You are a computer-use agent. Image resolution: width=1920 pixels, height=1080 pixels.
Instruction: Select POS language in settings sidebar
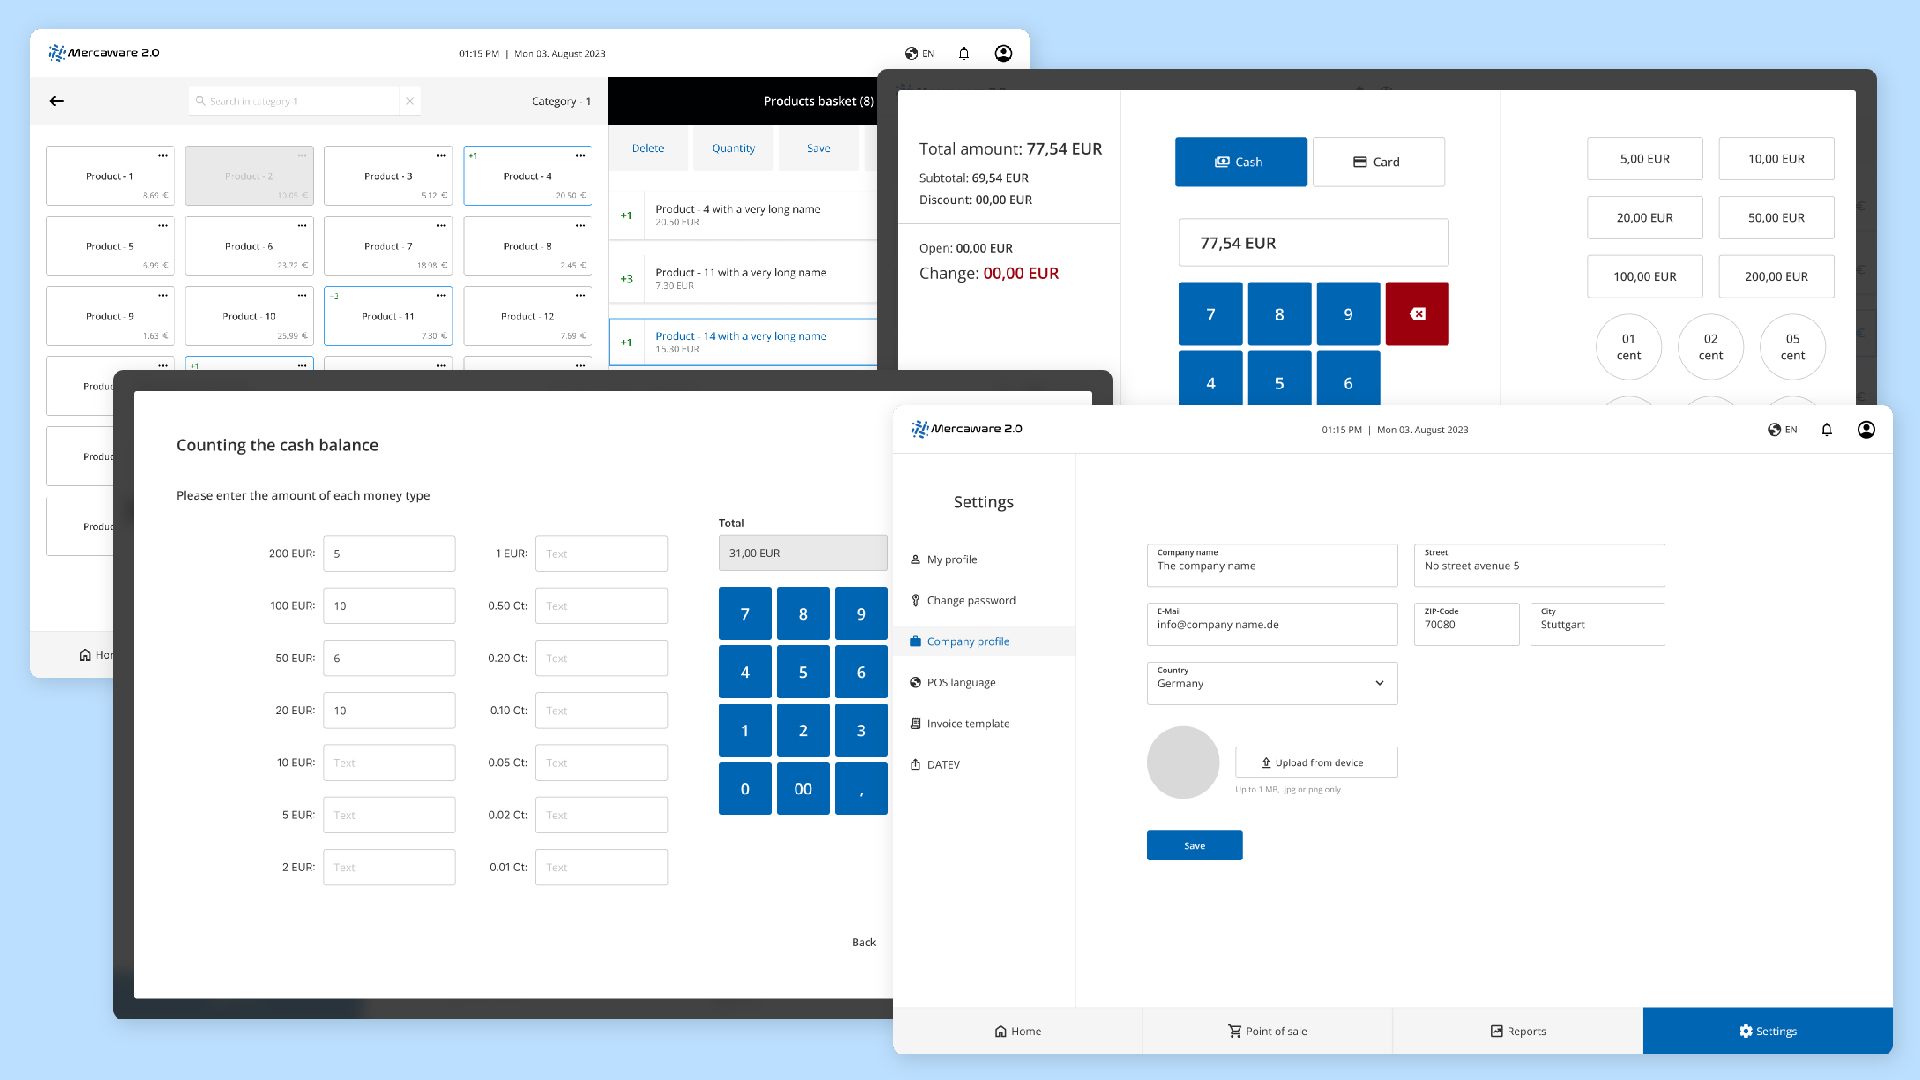(960, 683)
